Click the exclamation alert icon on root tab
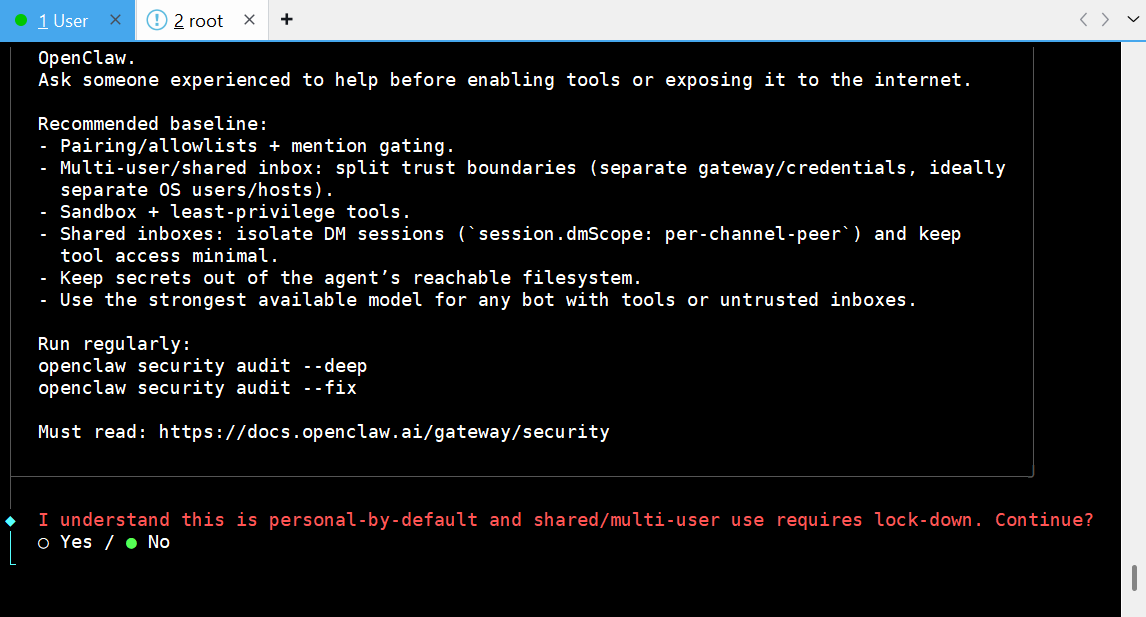Screen dimensions: 1146x617 pyautogui.click(x=157, y=20)
